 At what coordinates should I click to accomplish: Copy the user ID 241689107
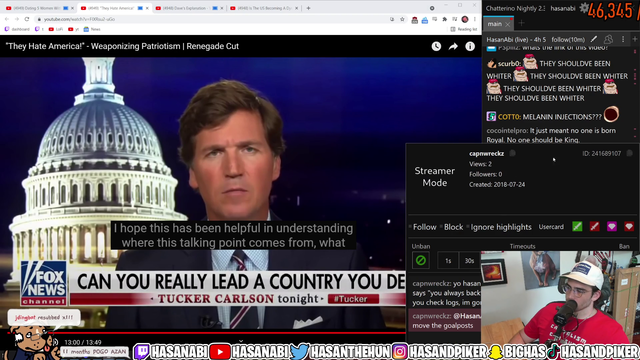629,153
